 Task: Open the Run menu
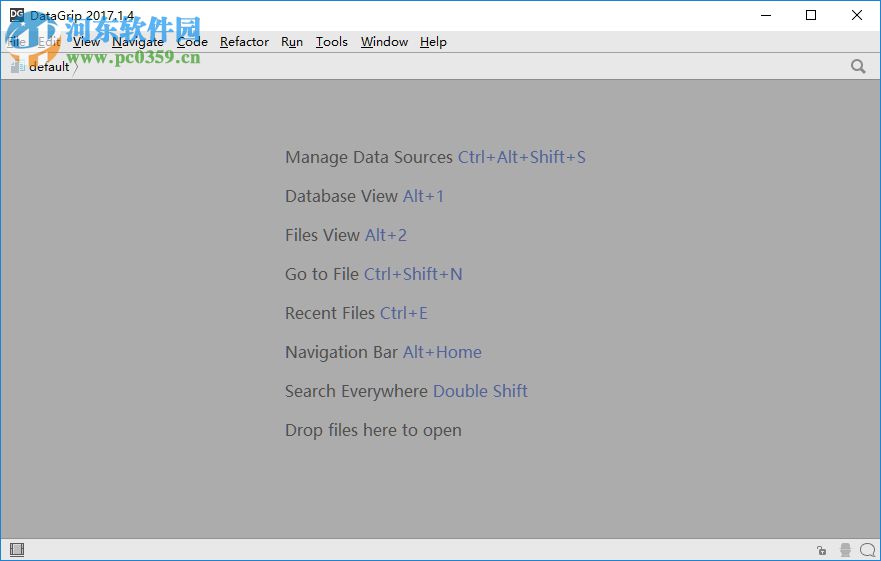coord(292,42)
